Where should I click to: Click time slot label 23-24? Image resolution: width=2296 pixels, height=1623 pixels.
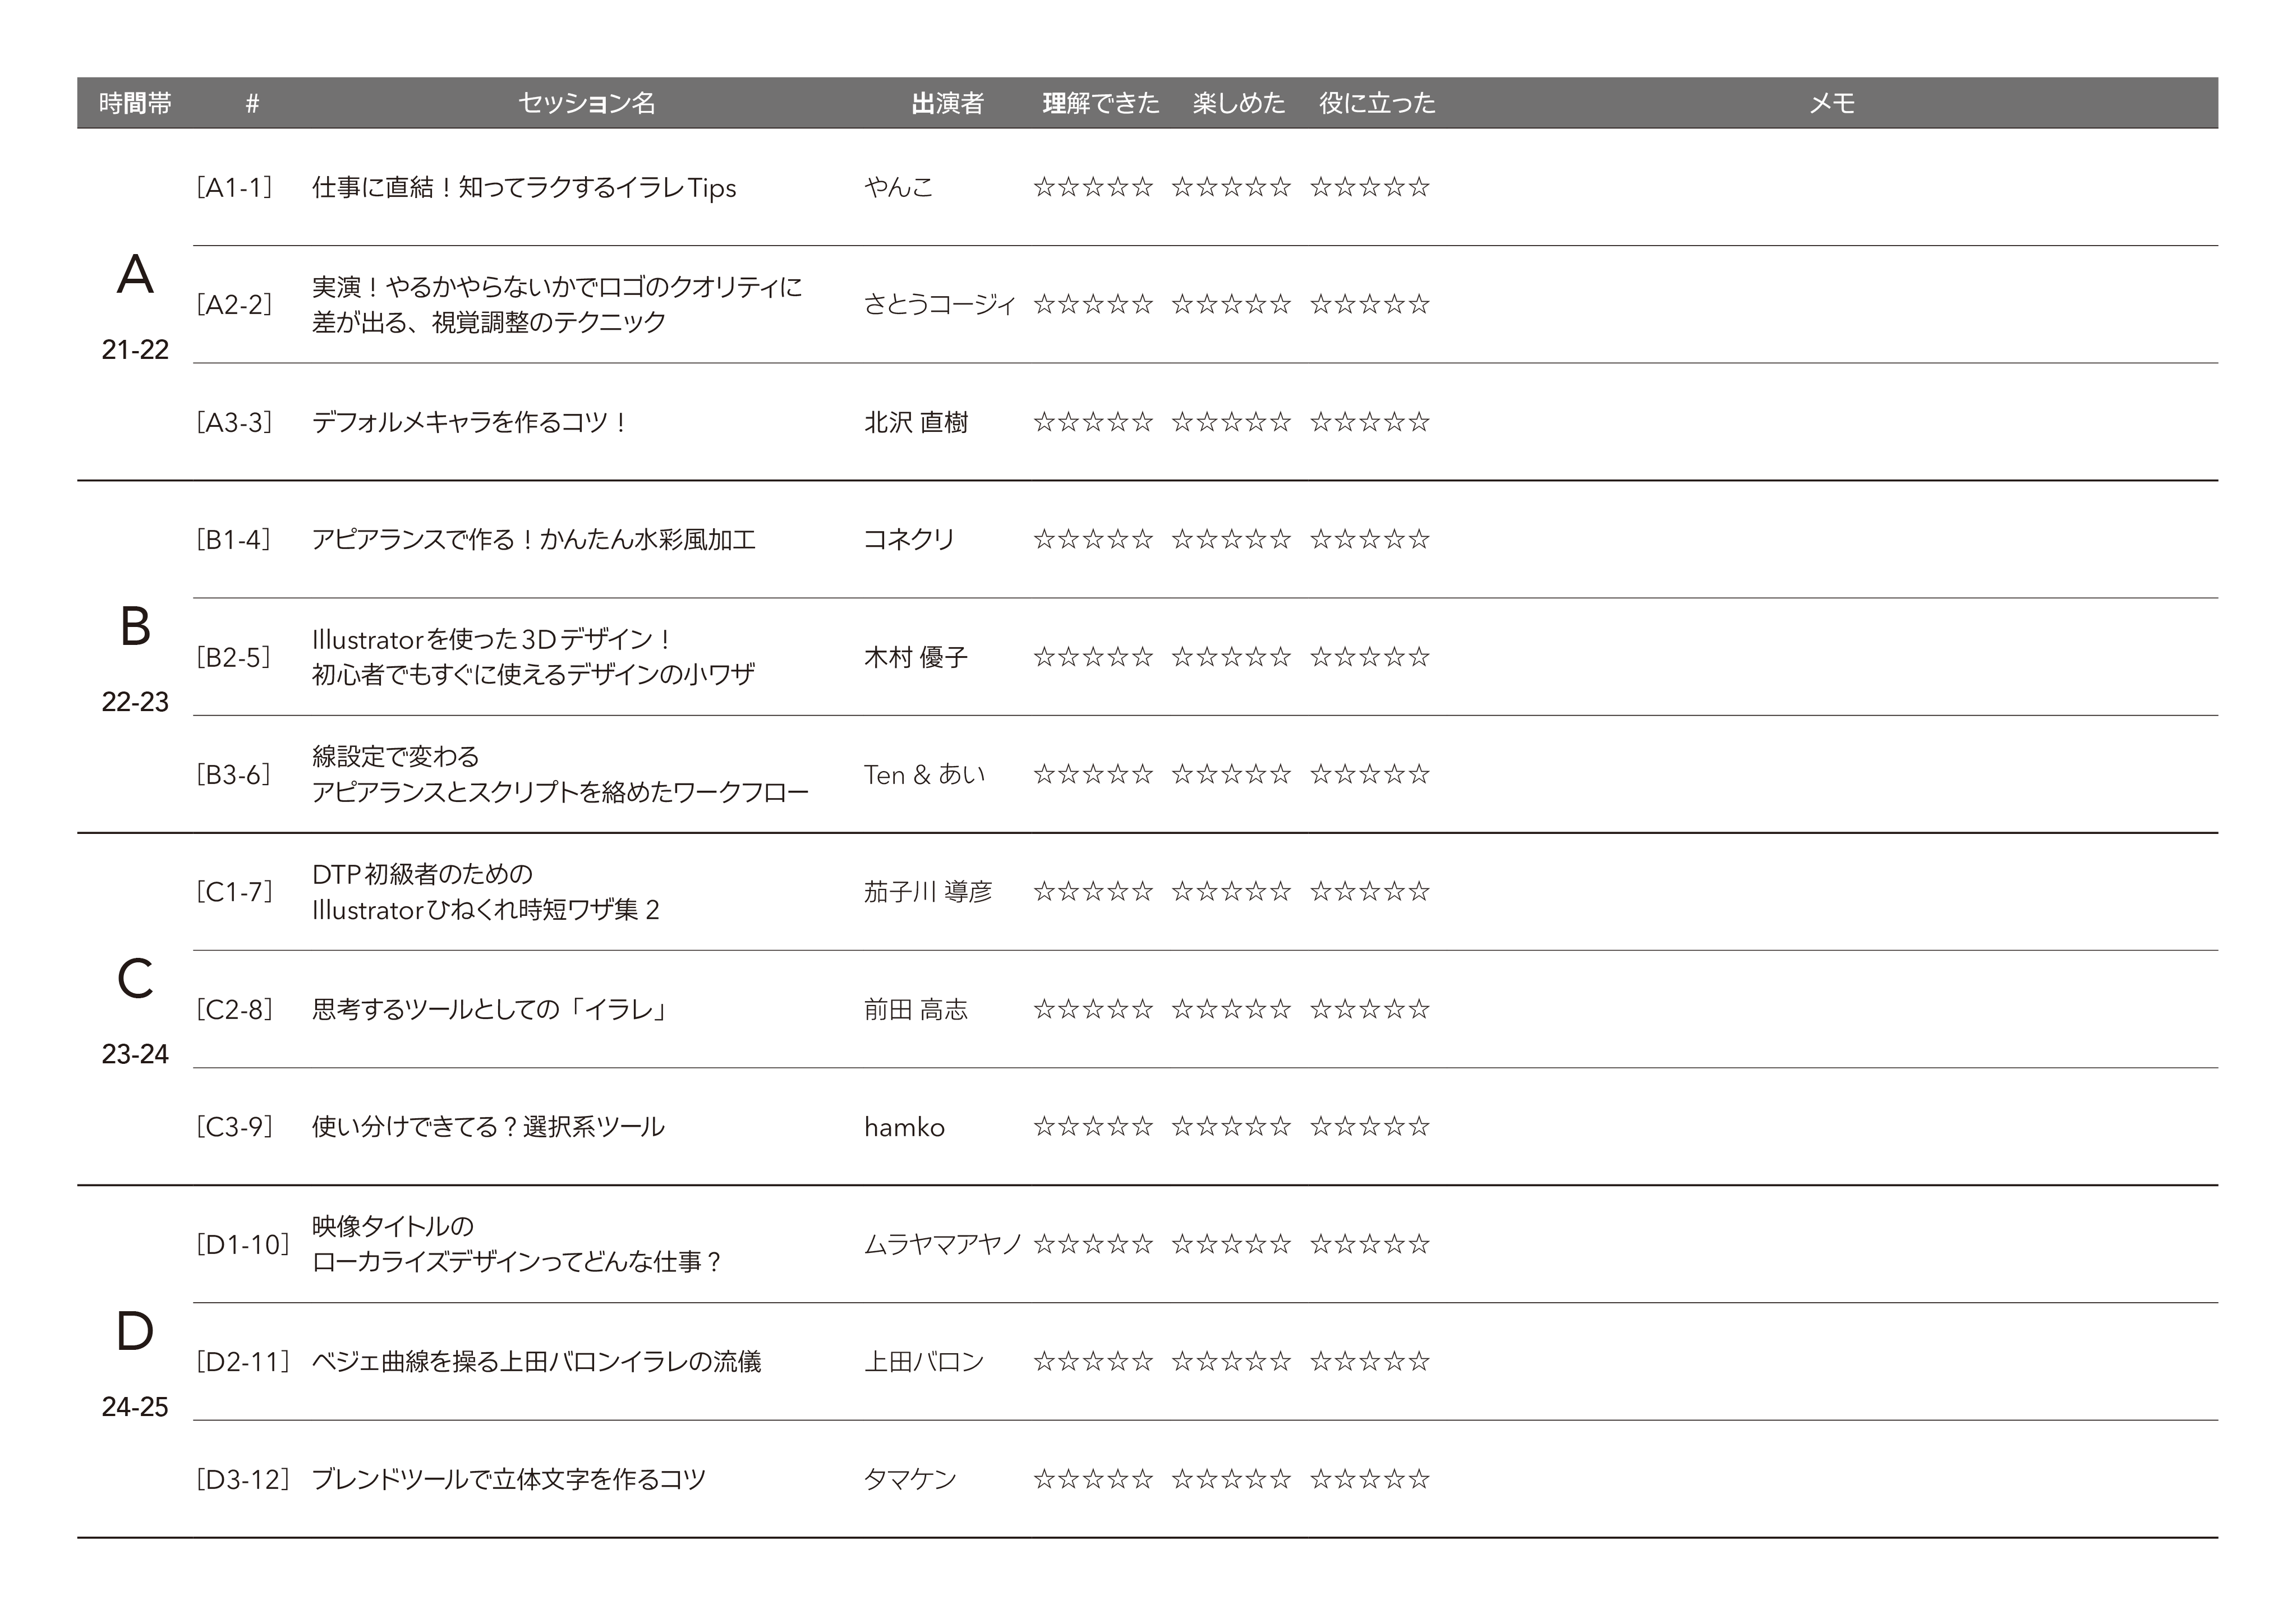coord(135,1054)
